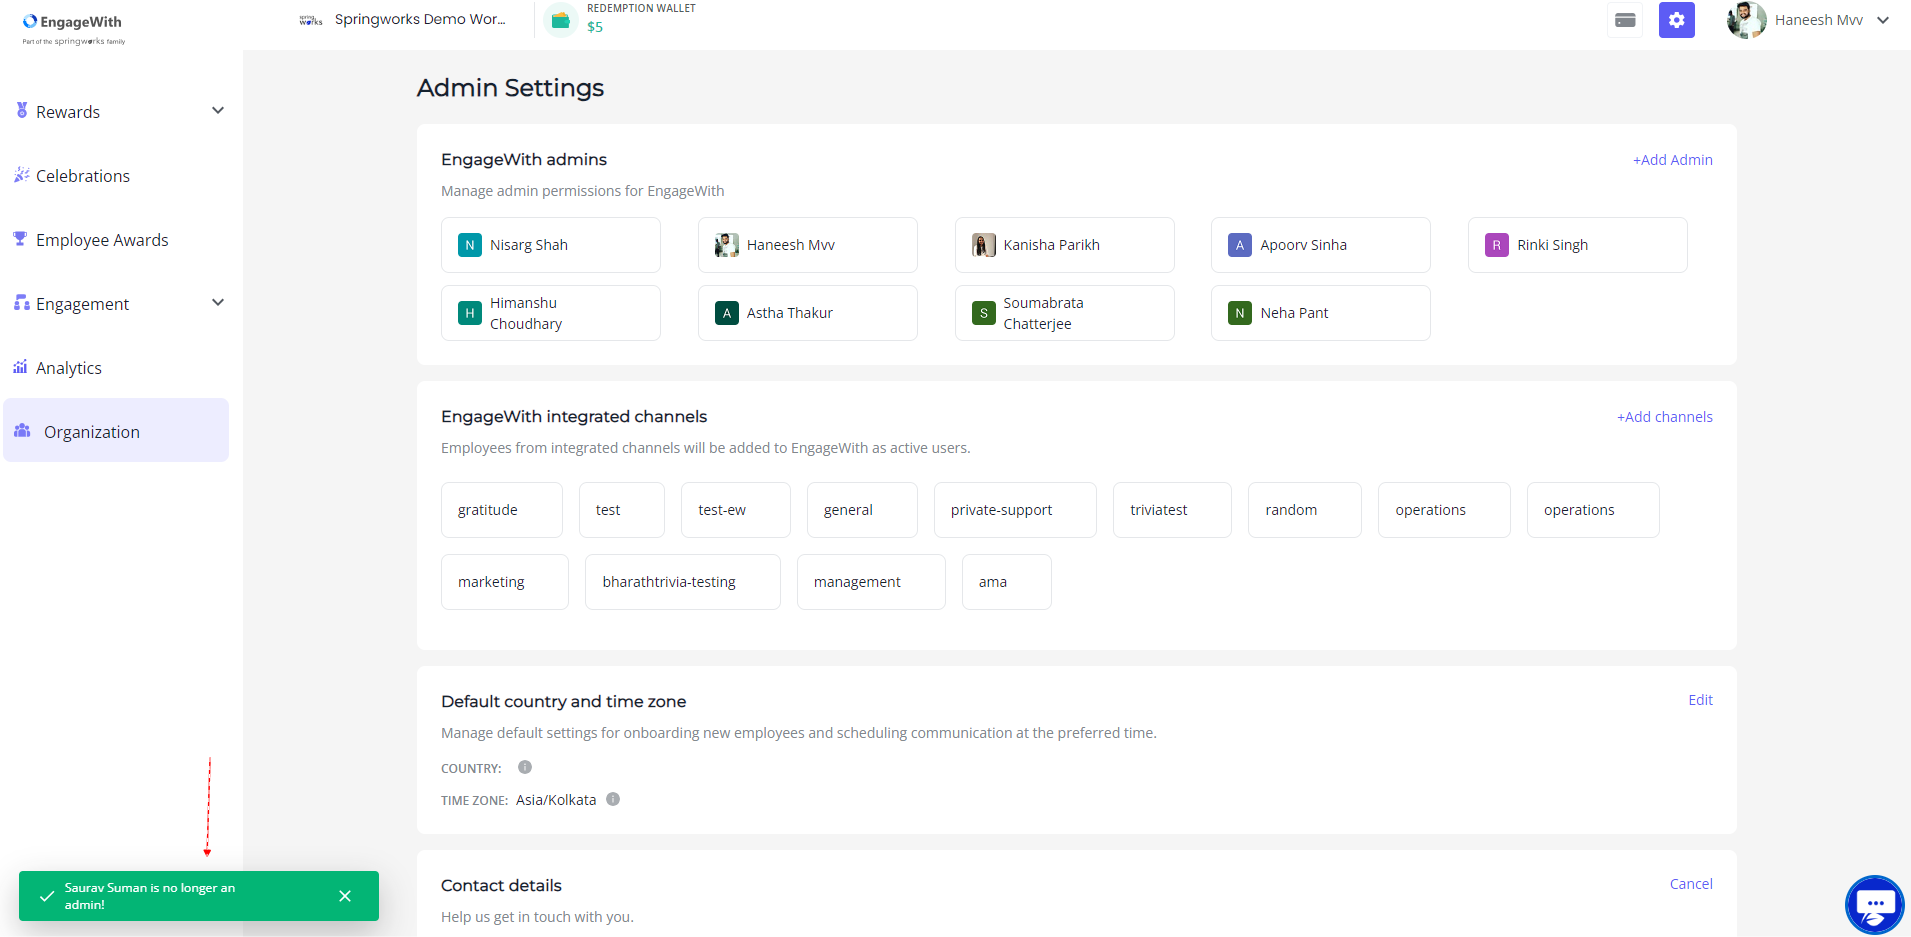
Task: Open the settings gear icon
Action: [x=1677, y=20]
